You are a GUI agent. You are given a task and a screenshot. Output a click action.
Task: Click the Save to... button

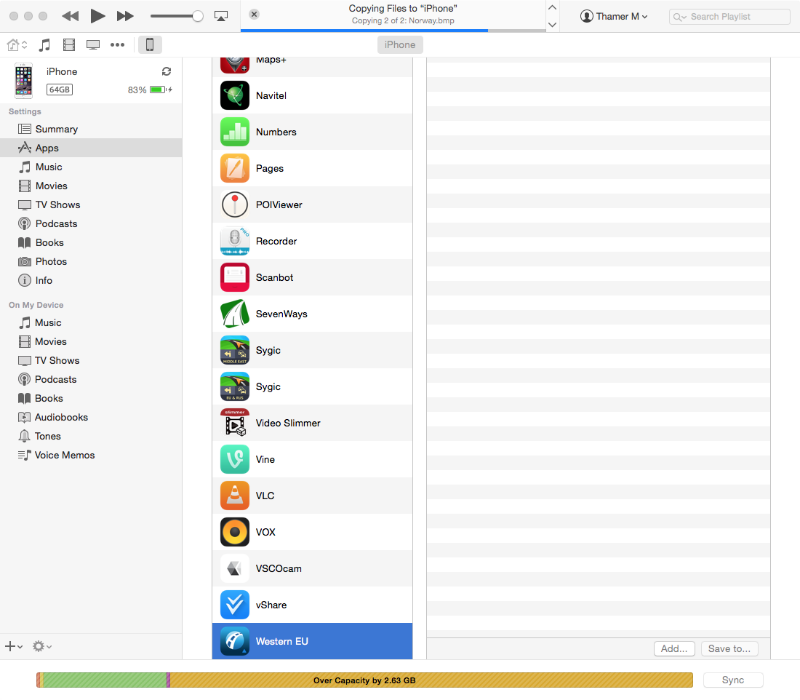tap(729, 648)
